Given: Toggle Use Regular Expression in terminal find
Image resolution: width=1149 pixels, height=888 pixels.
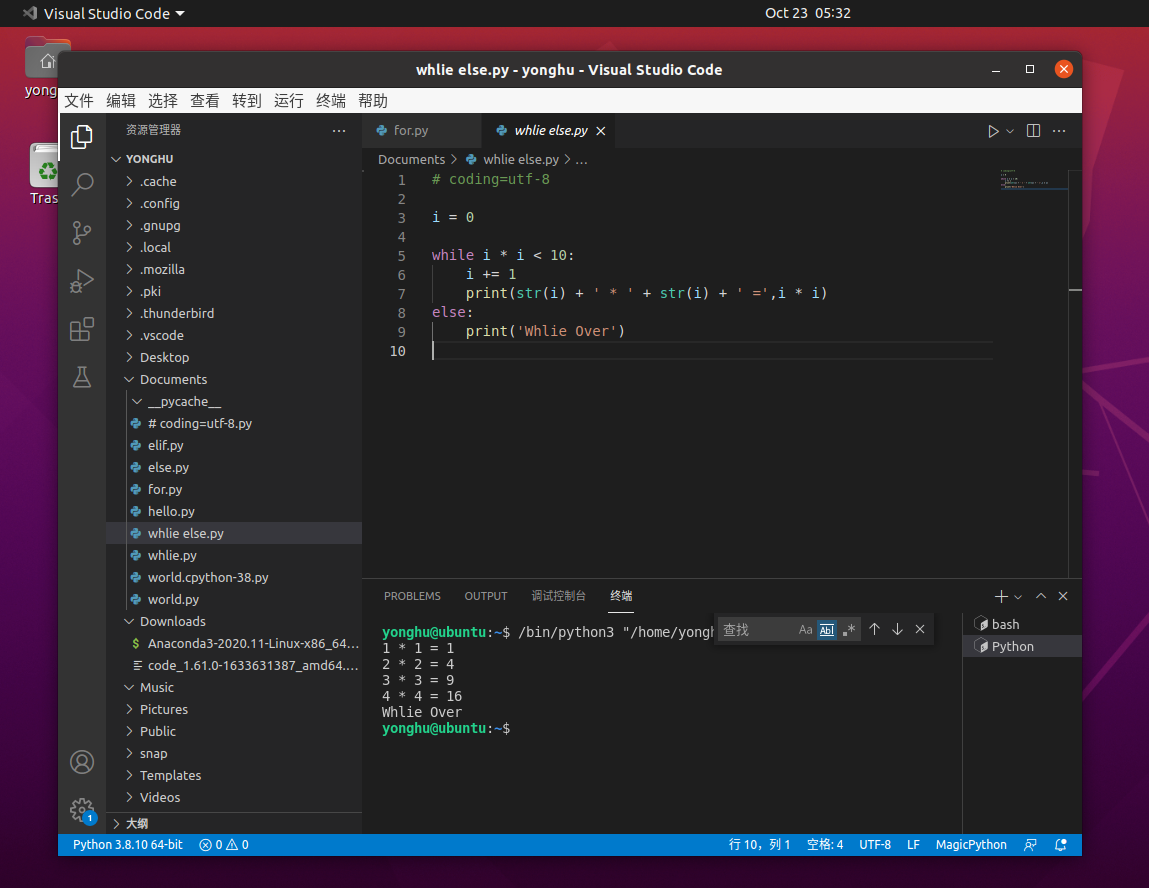Looking at the screenshot, I should tap(849, 629).
